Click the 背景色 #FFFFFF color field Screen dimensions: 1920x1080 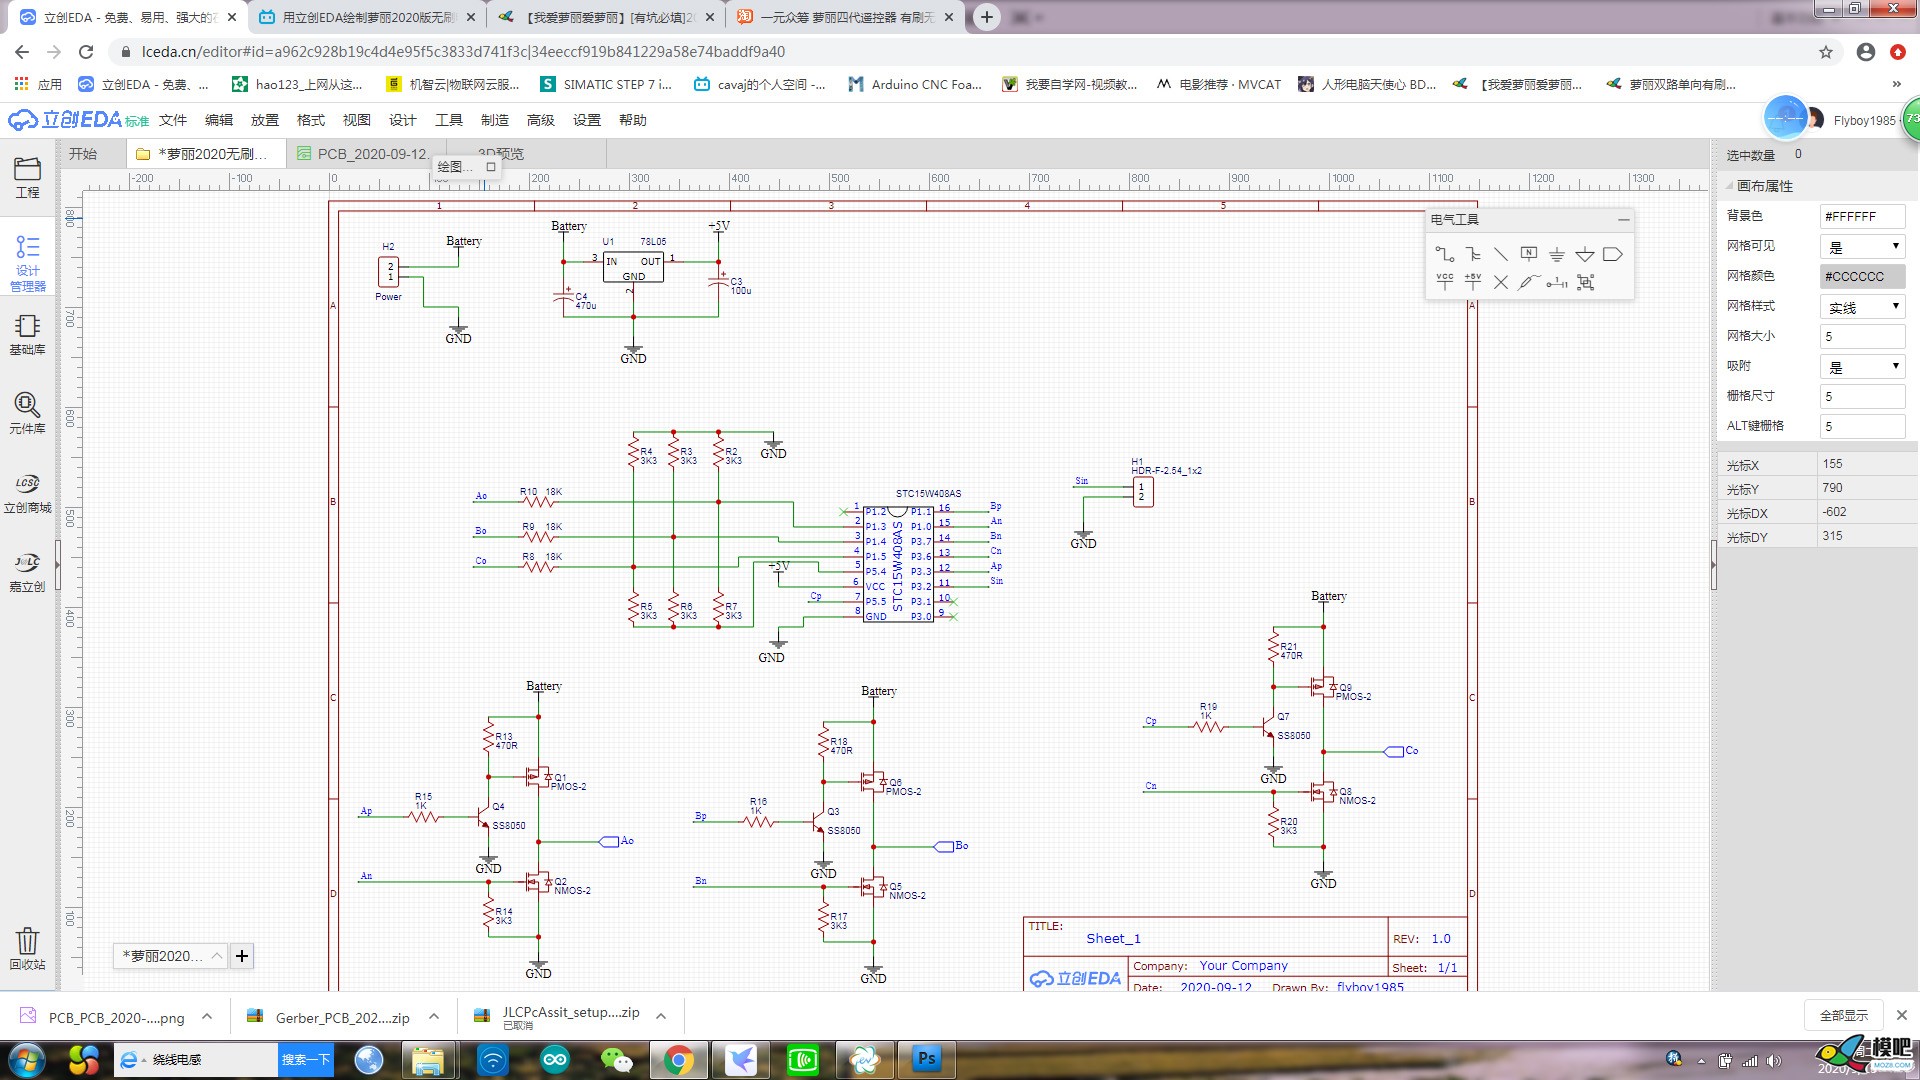point(1862,216)
